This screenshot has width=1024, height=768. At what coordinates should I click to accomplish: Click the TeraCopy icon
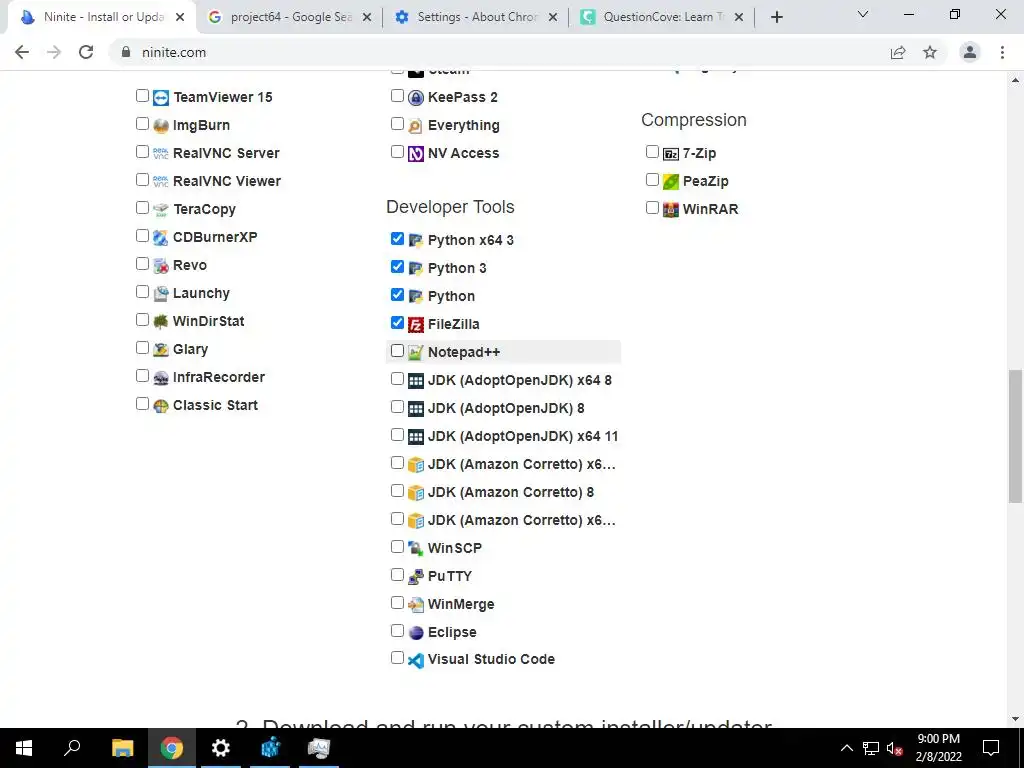pos(161,210)
